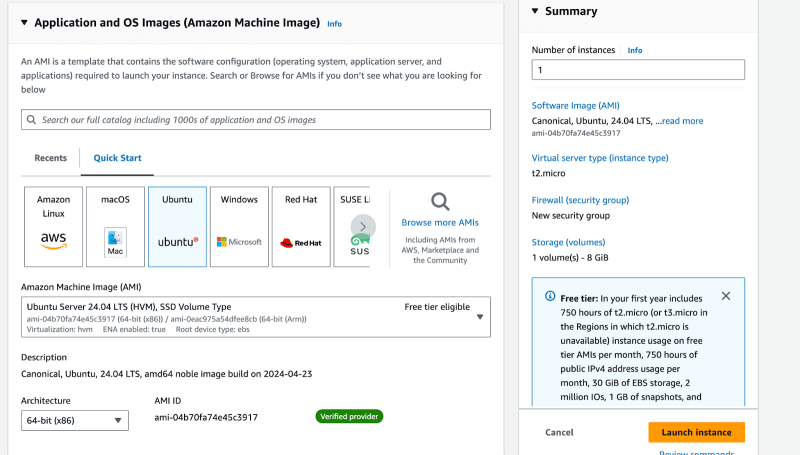Open the Info link beside Application and OS Images
The image size is (800, 455).
pos(334,23)
